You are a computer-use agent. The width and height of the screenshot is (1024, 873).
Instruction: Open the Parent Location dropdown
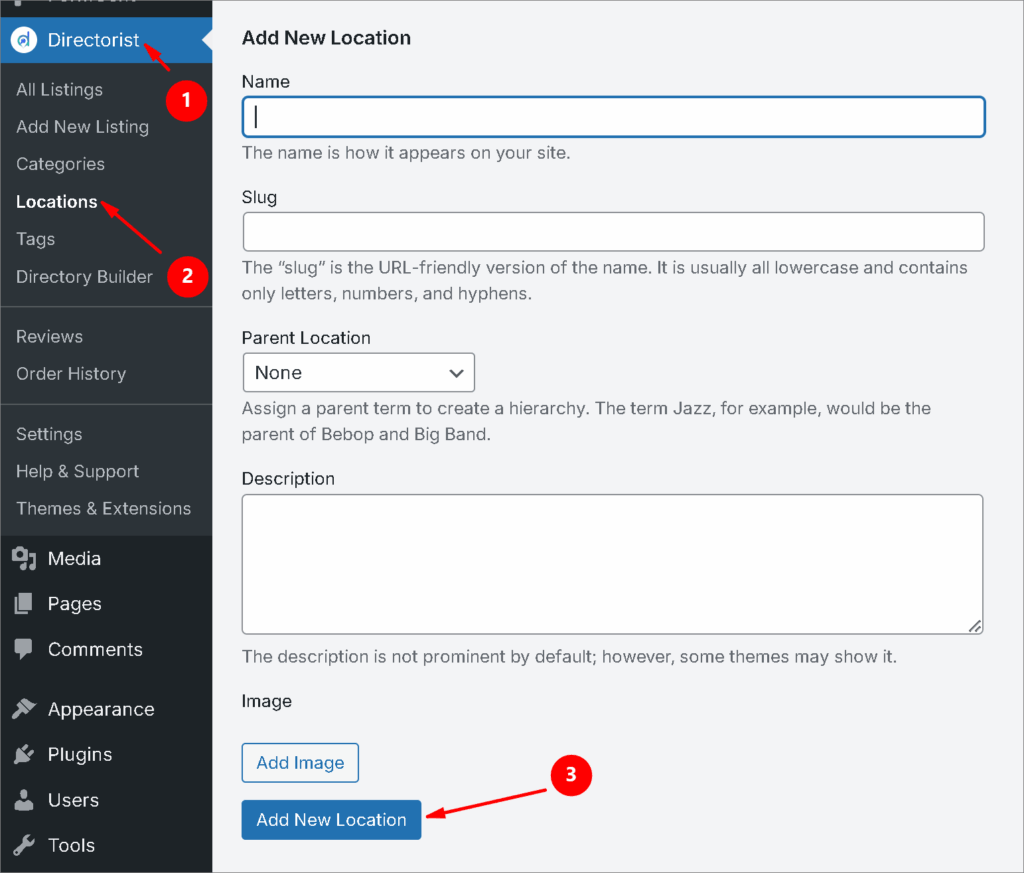point(358,372)
